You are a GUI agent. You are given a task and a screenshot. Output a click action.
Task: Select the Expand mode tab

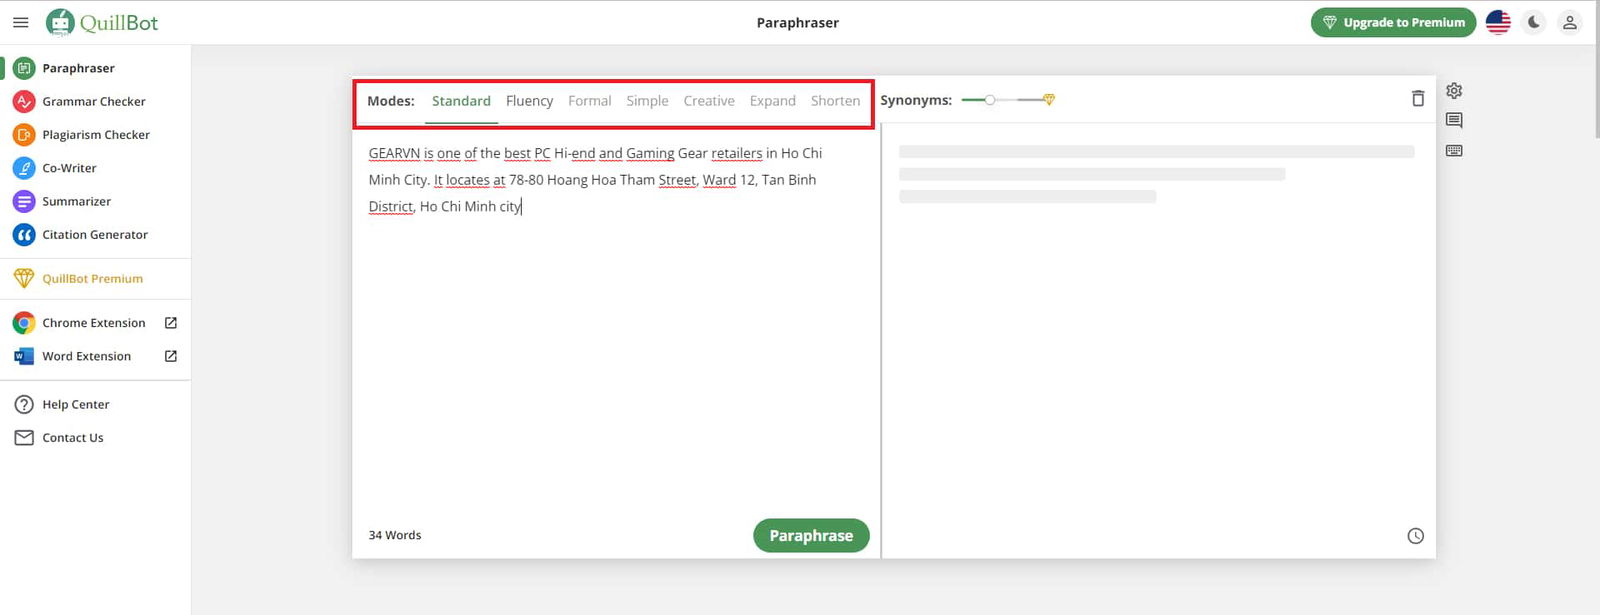pyautogui.click(x=773, y=101)
